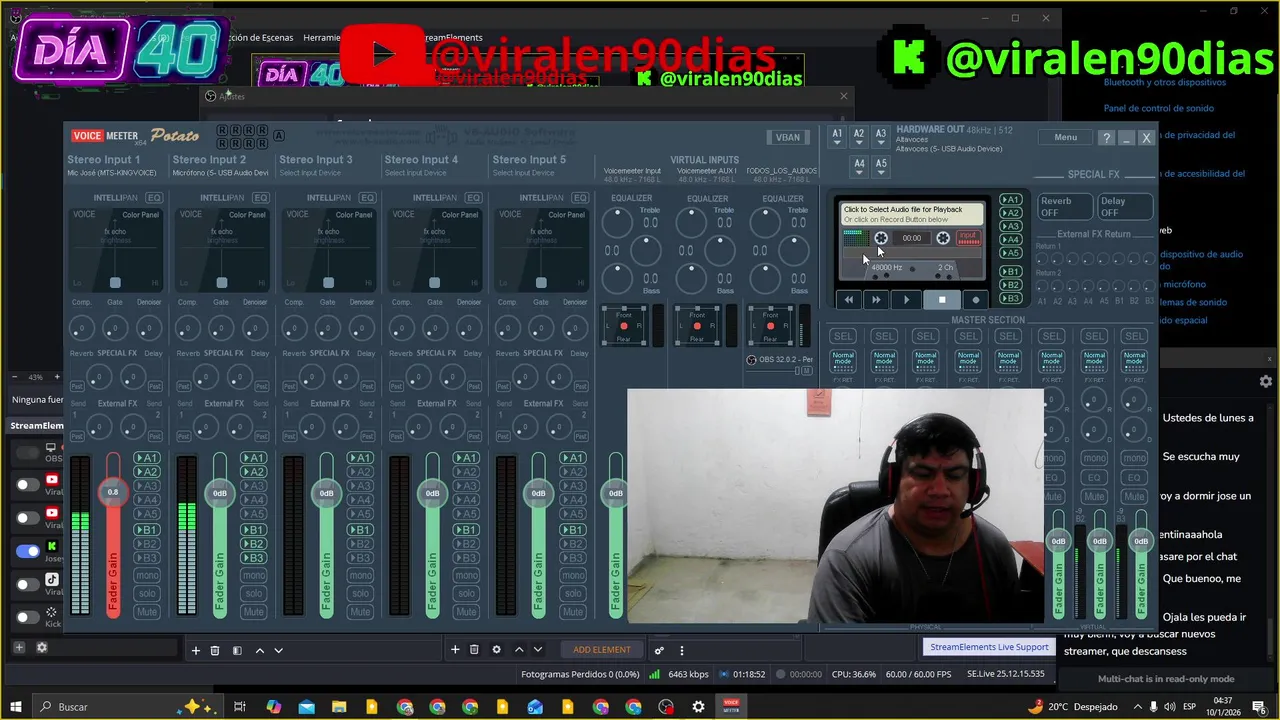Click gear icon under StreamElements channel list
The width and height of the screenshot is (1280, 720).
coord(42,647)
